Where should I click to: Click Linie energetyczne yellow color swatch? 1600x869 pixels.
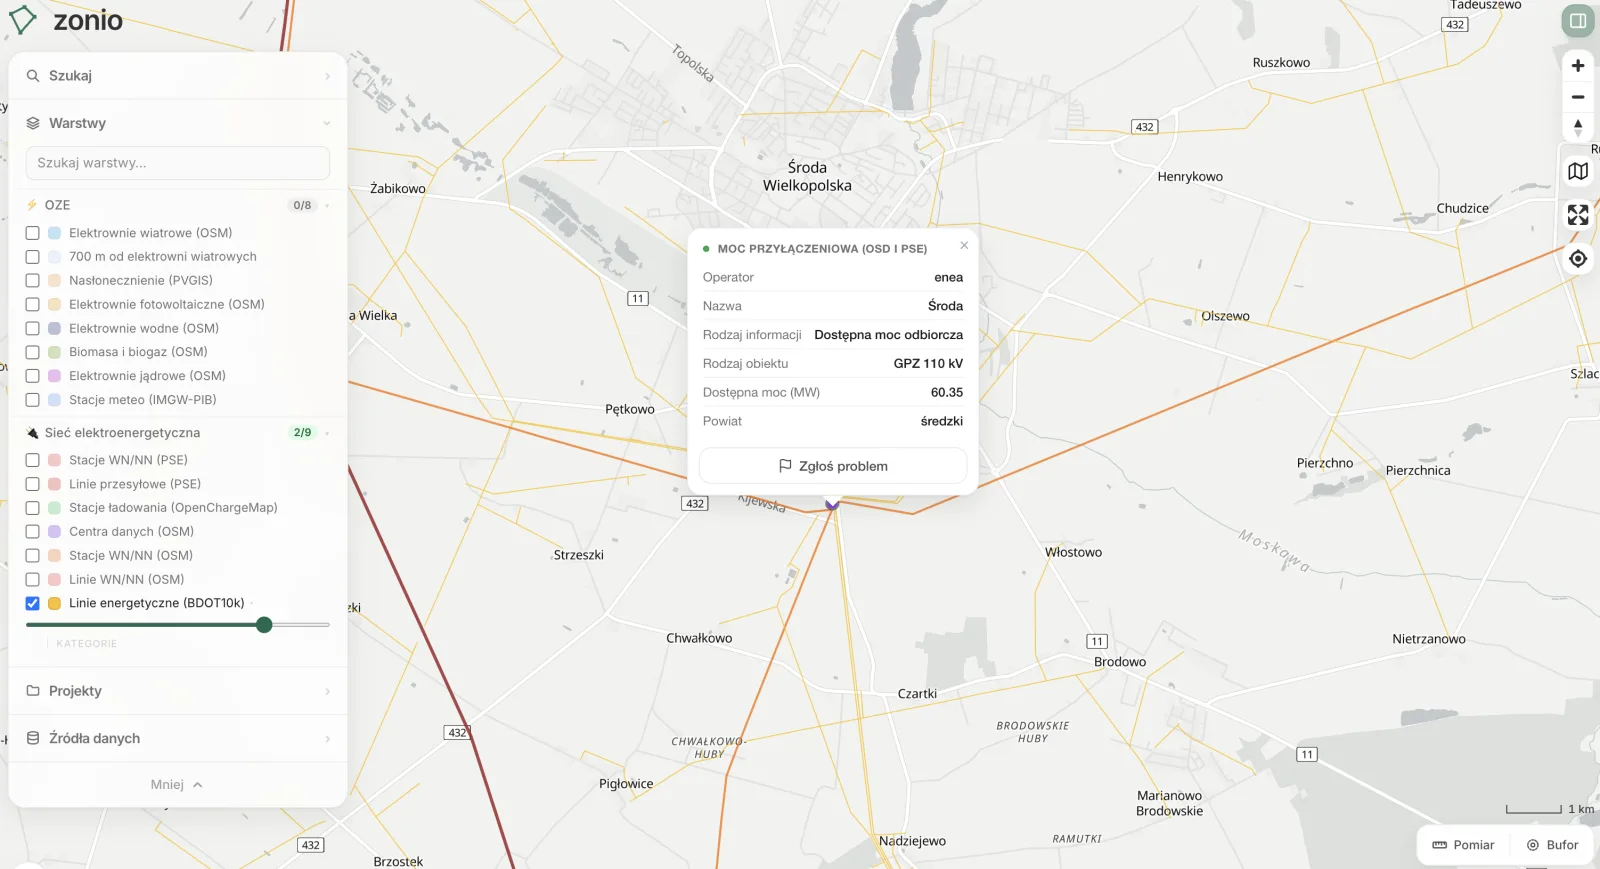pyautogui.click(x=55, y=603)
